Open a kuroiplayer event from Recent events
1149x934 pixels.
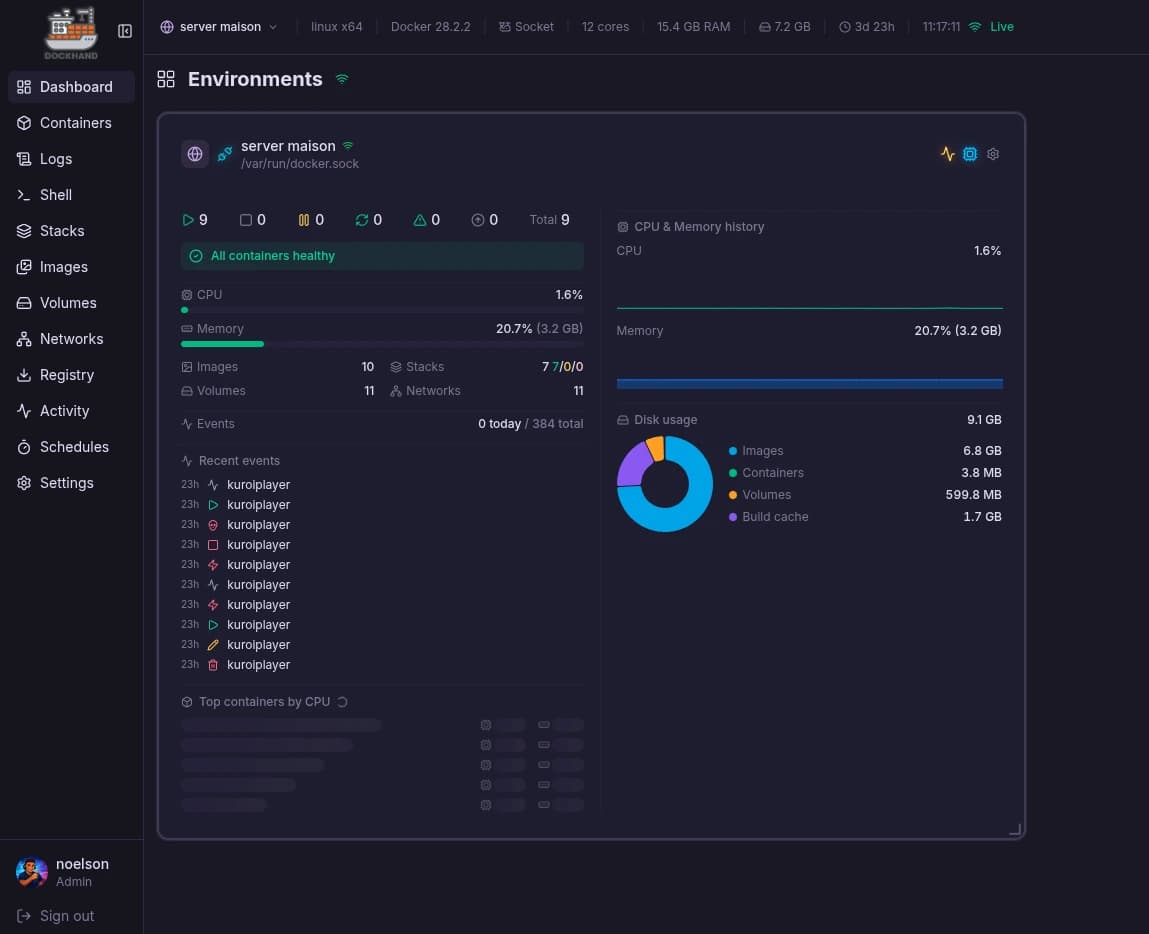[258, 484]
